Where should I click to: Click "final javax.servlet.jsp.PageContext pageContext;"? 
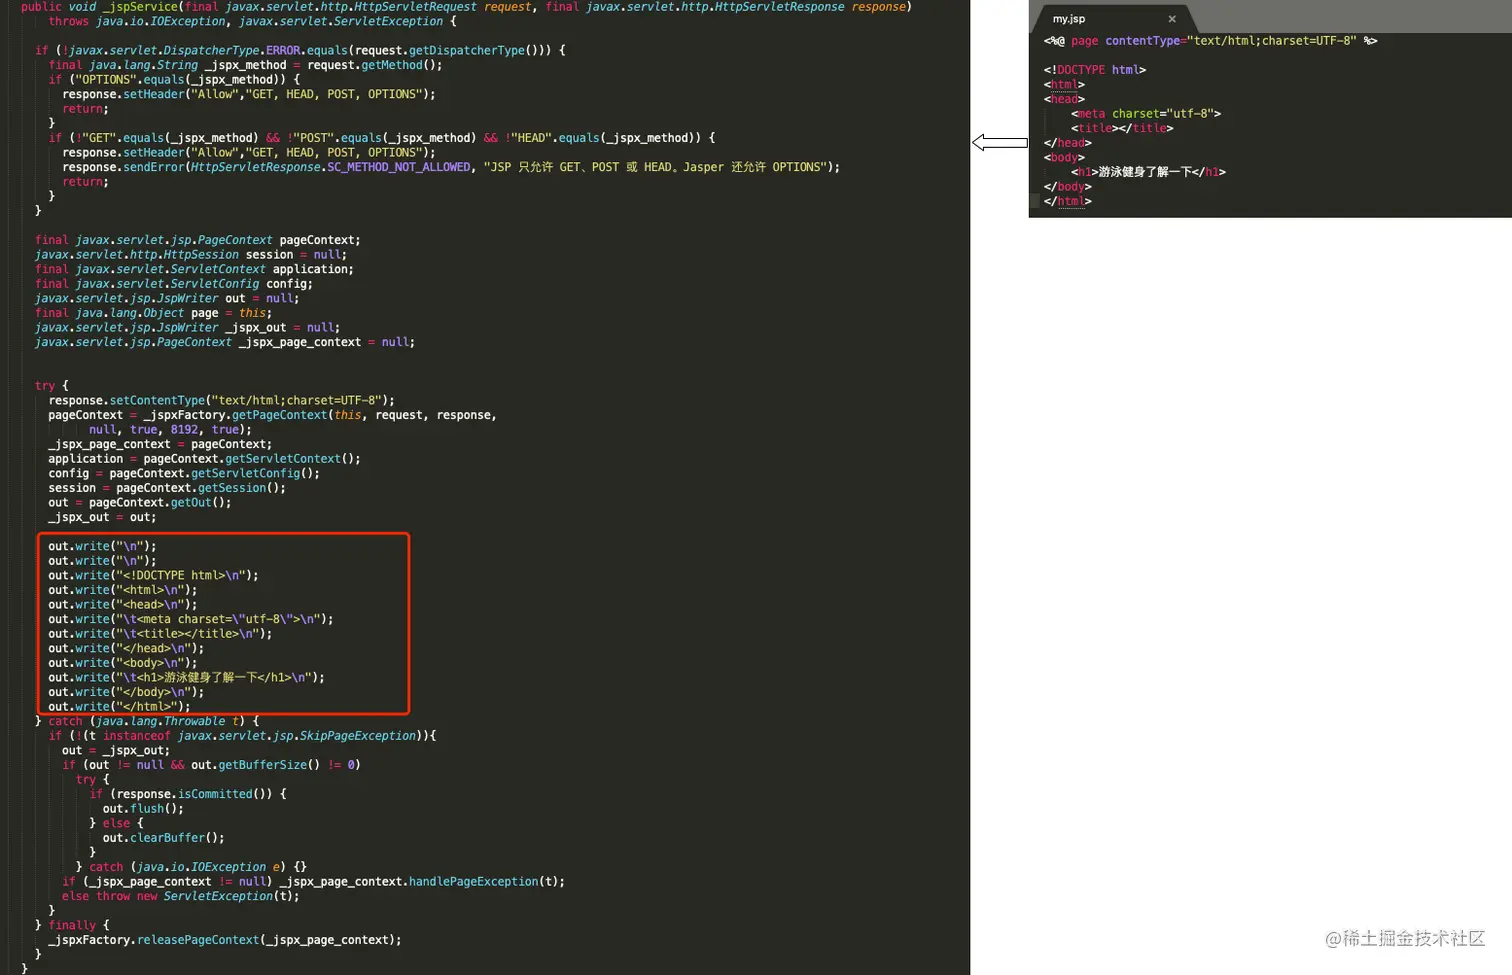tap(198, 240)
